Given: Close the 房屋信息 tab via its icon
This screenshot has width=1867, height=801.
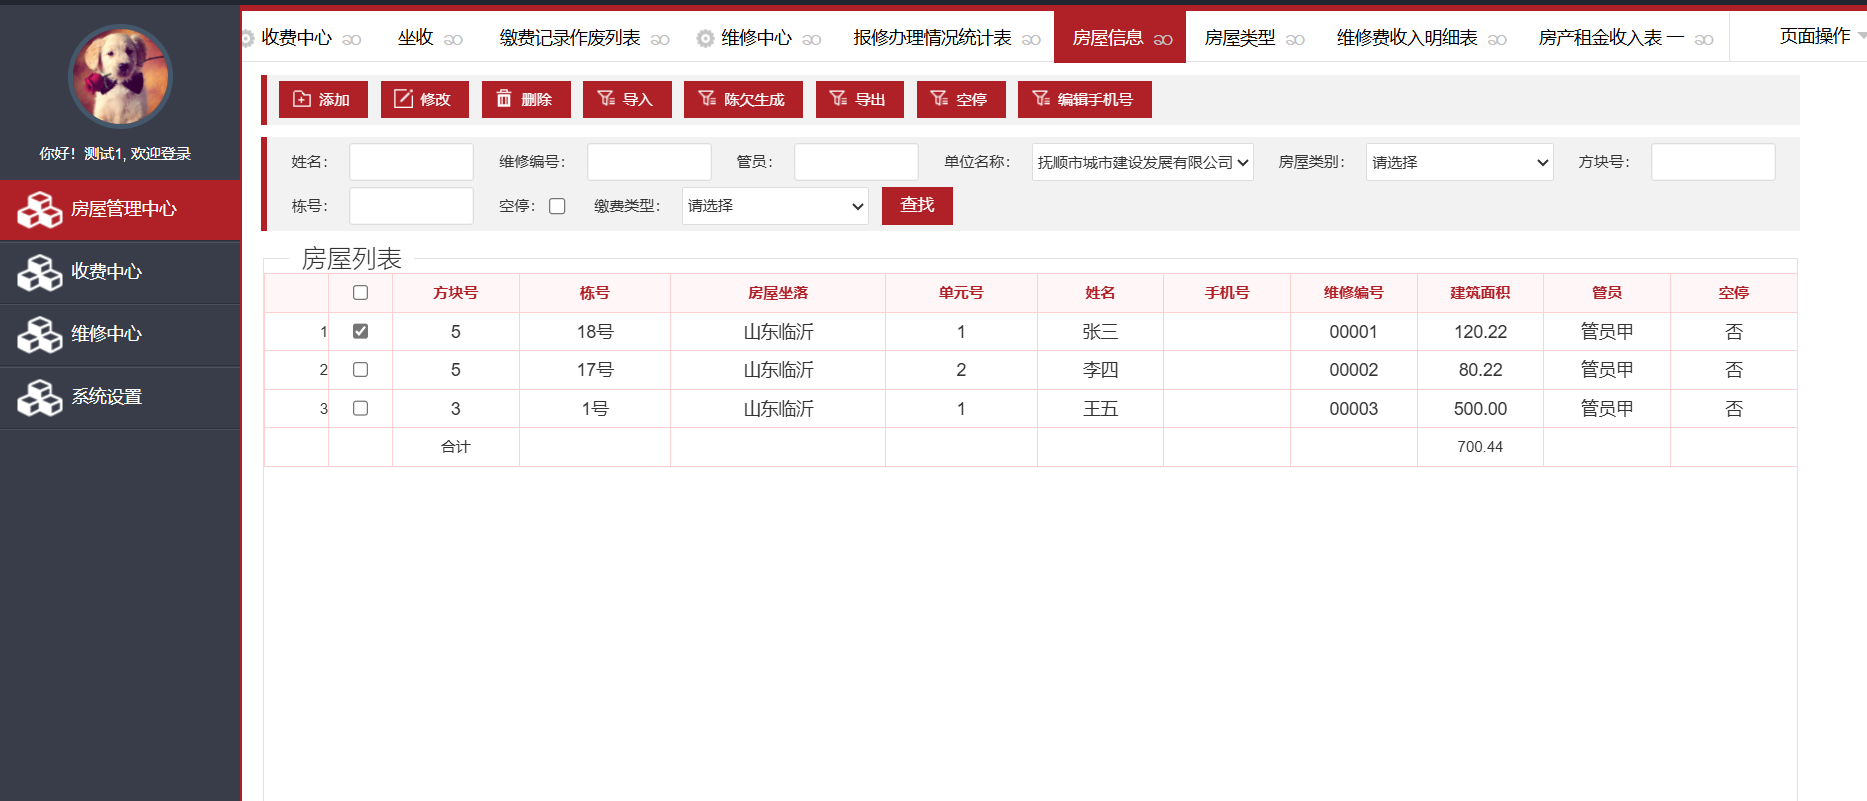Looking at the screenshot, I should coord(1163,39).
